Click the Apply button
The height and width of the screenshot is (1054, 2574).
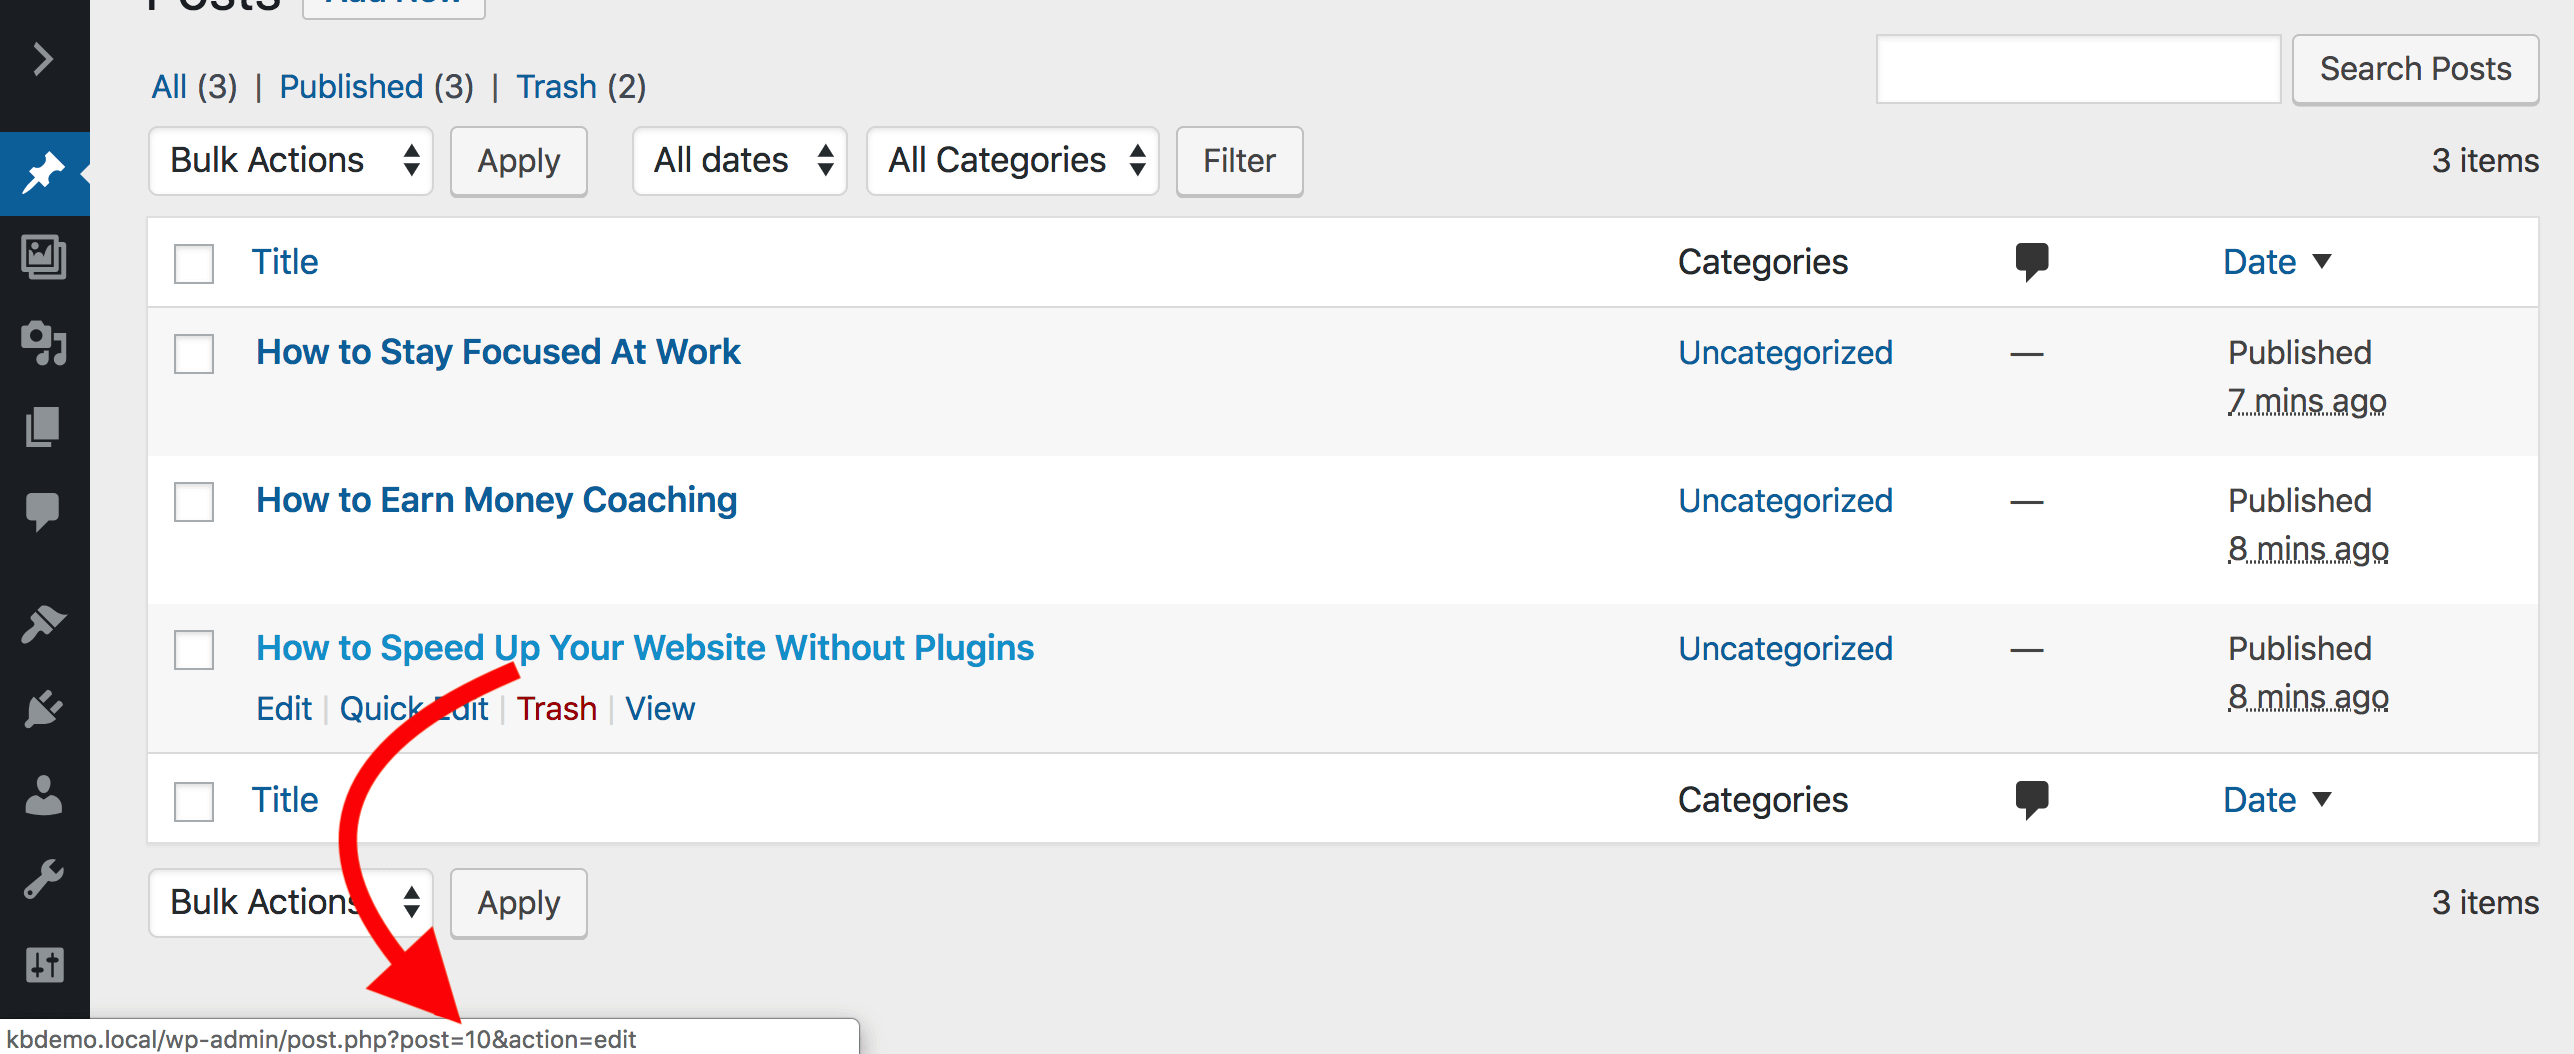pos(518,160)
